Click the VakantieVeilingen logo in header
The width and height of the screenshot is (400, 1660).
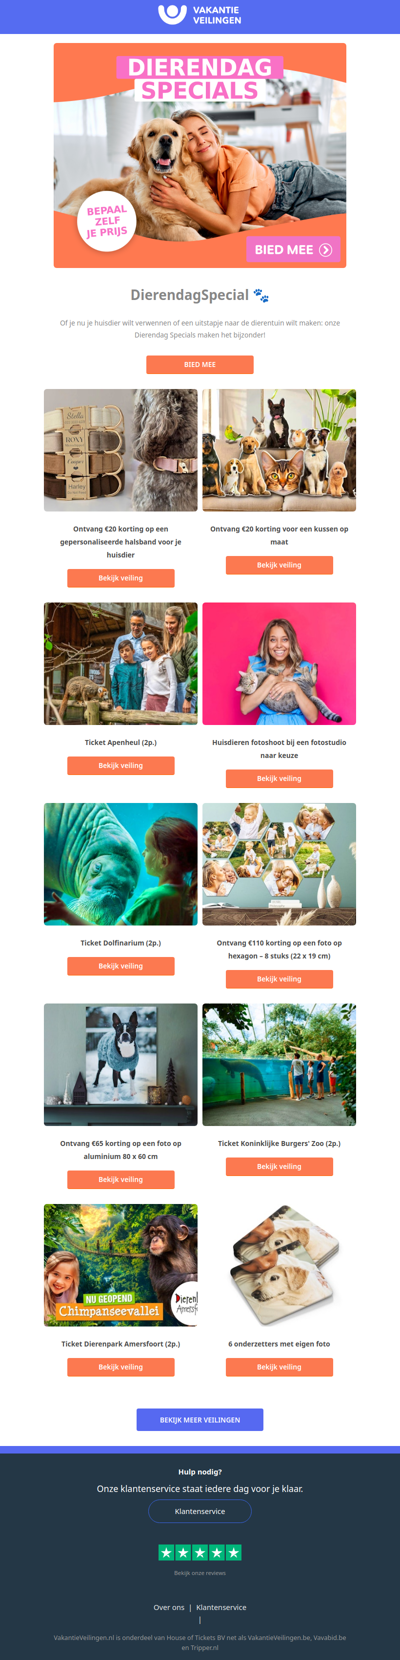pyautogui.click(x=200, y=14)
